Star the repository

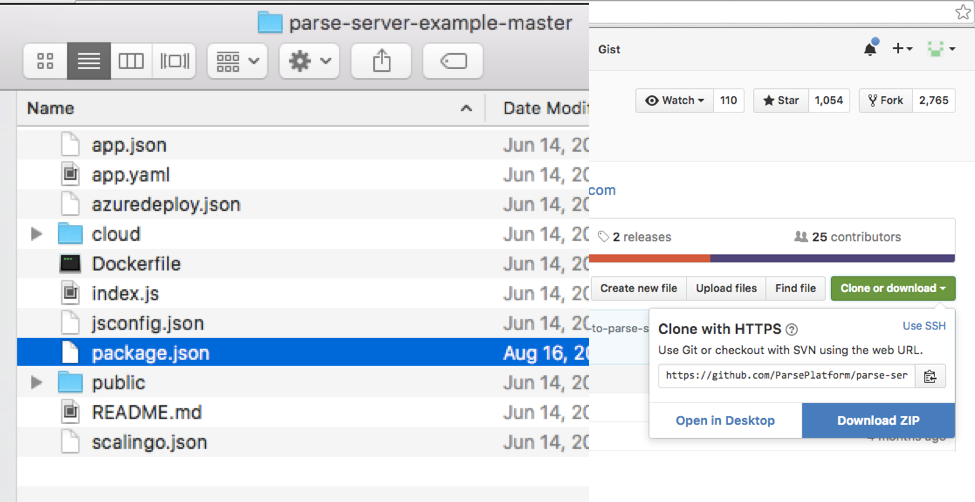(781, 100)
